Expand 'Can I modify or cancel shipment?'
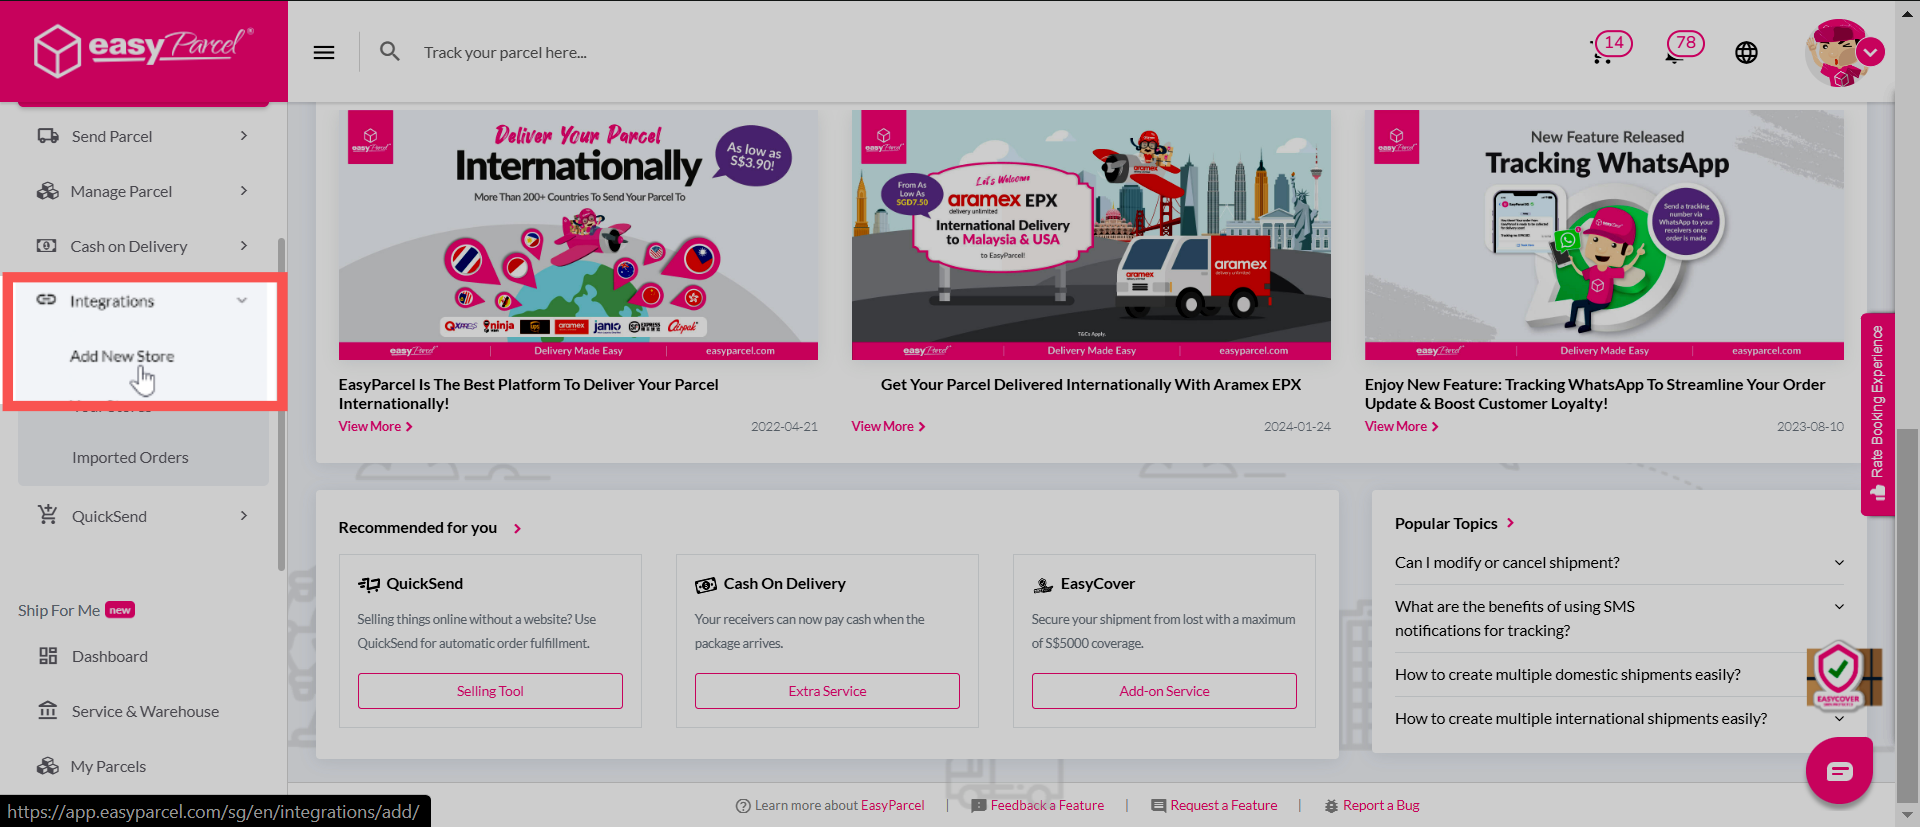This screenshot has width=1920, height=827. point(1839,563)
